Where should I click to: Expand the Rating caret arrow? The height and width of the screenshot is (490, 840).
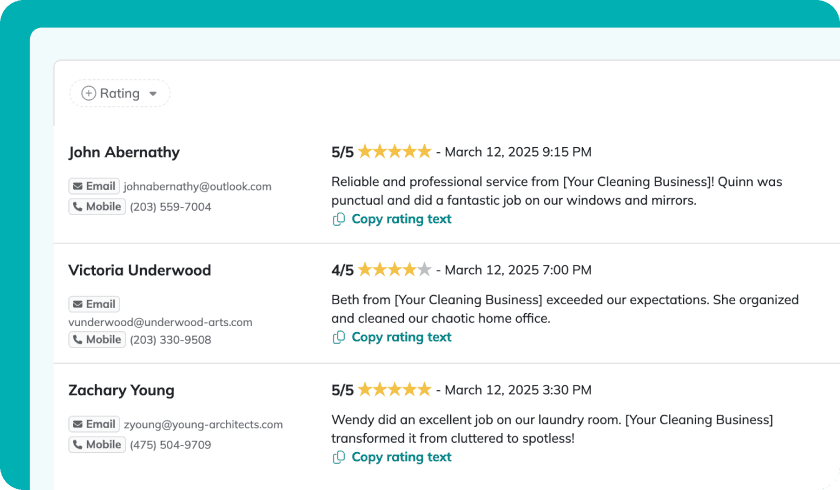pyautogui.click(x=153, y=94)
